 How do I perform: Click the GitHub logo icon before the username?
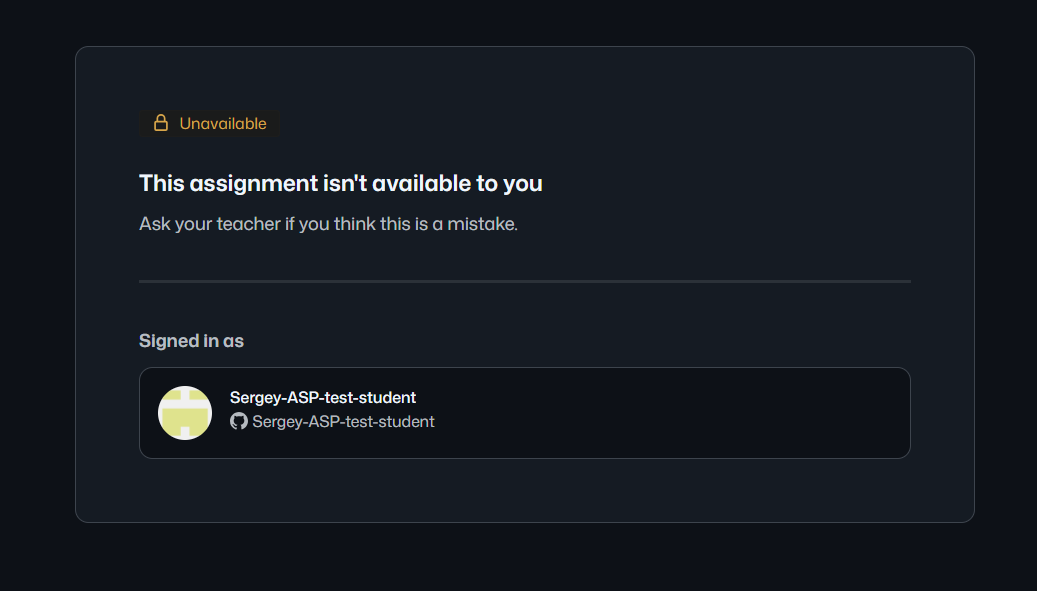[239, 421]
